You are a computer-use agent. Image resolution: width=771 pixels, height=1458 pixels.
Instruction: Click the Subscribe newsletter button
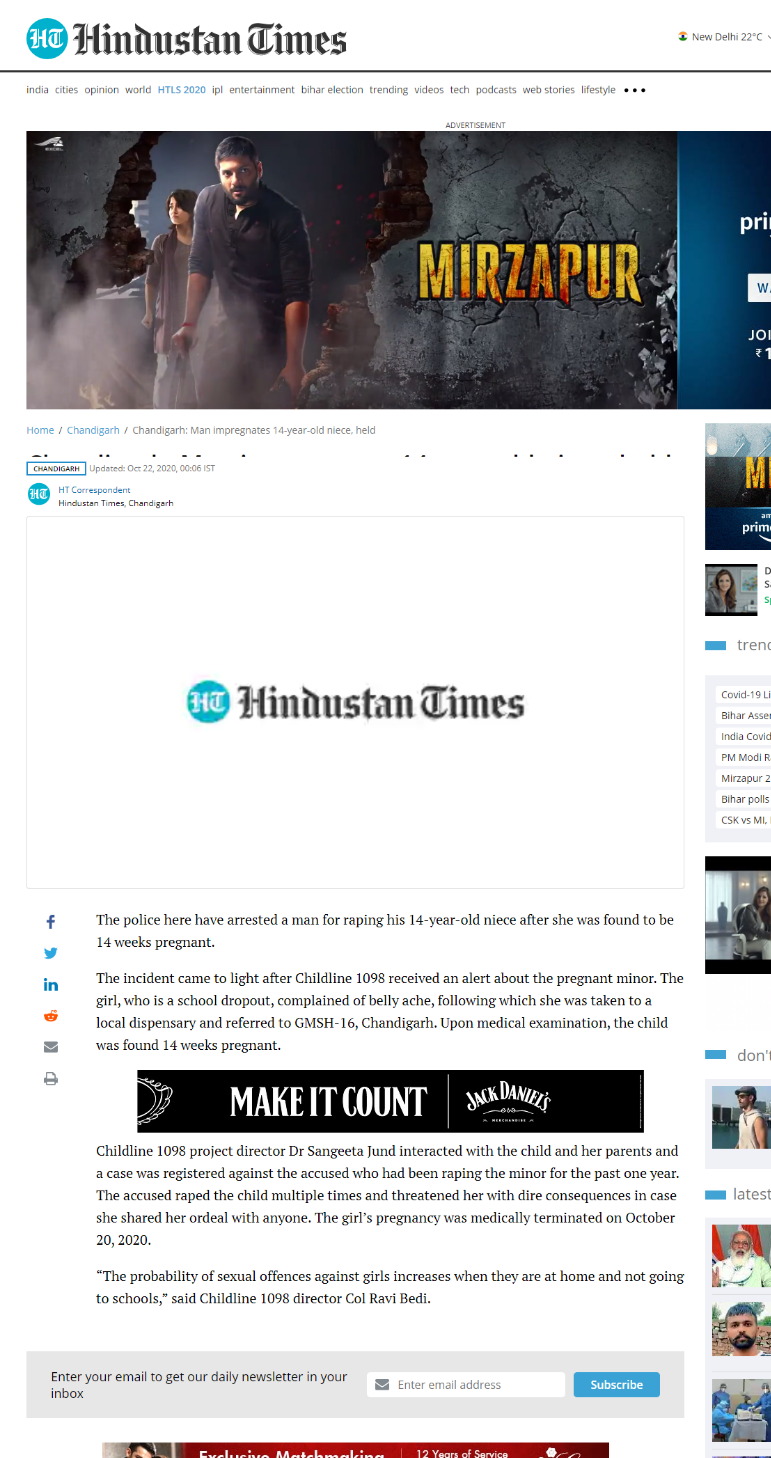pyautogui.click(x=617, y=1385)
